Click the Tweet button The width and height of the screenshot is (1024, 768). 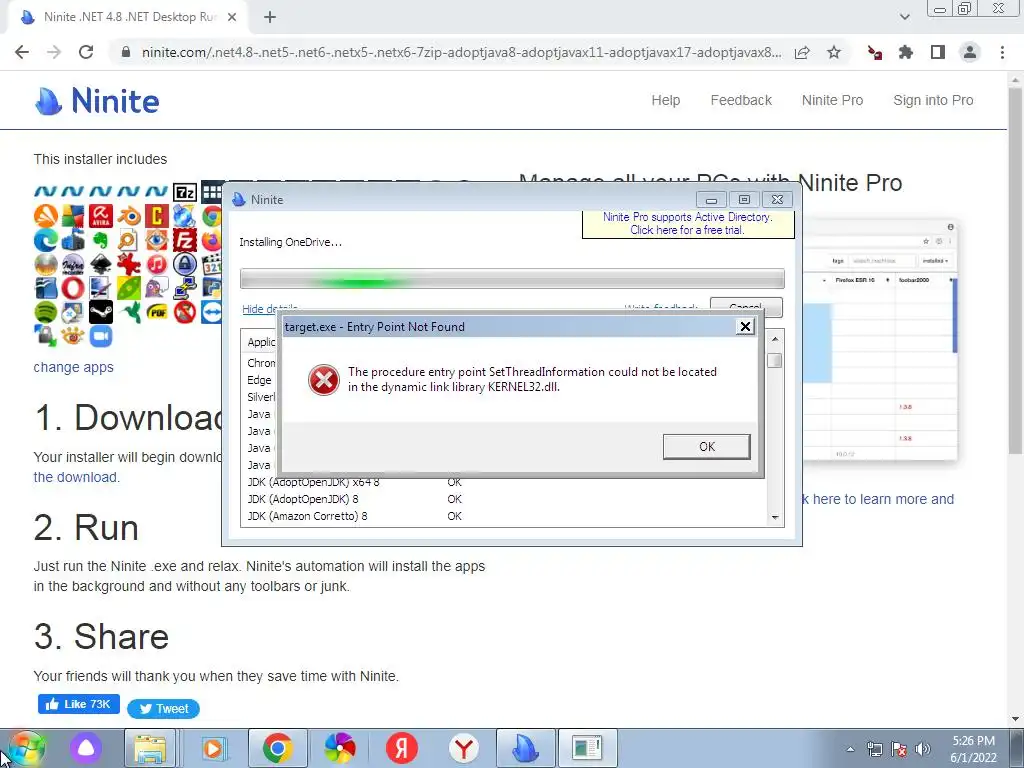point(163,709)
